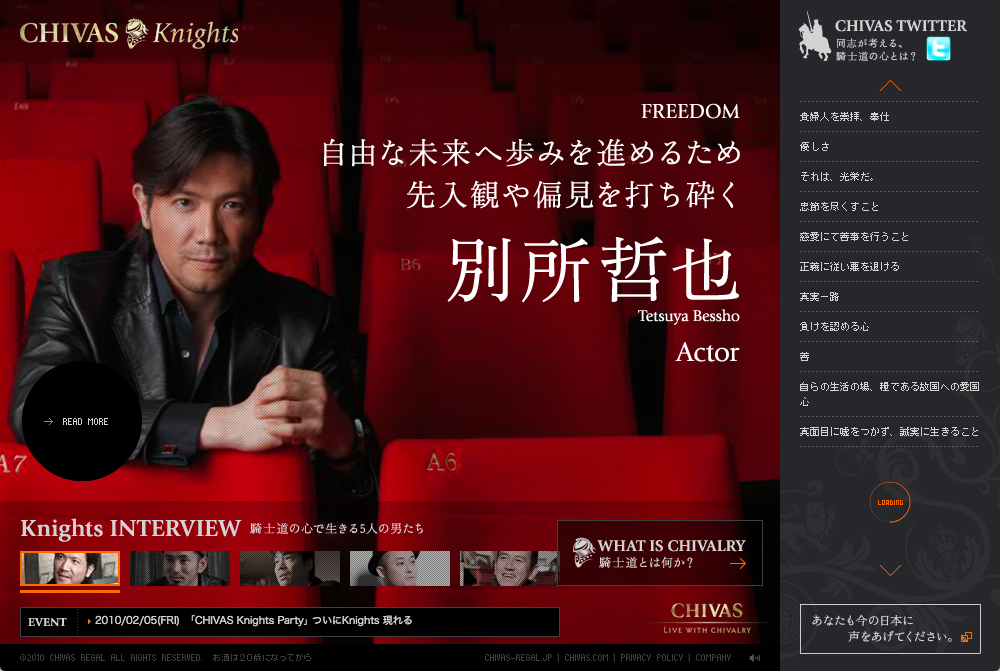Select the man with hat thumbnail
Screen dimensions: 1000x671
(400, 568)
